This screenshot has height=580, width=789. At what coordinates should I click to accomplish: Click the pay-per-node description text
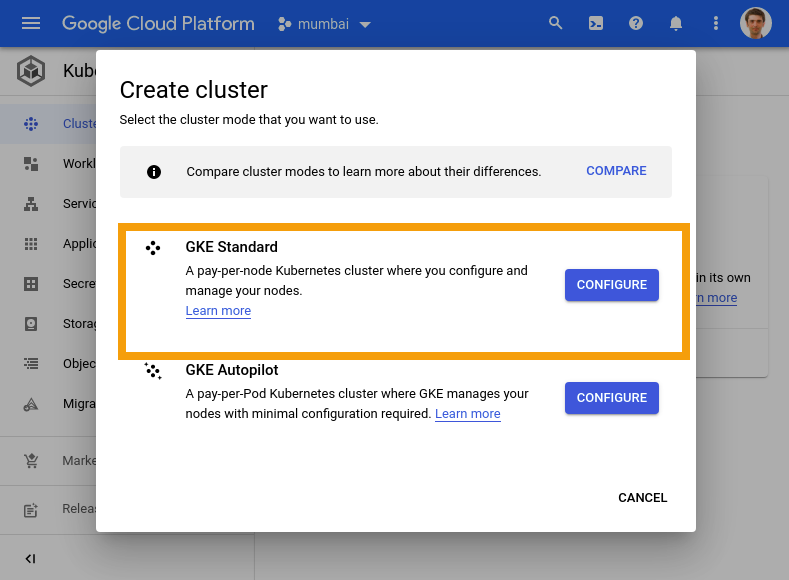pos(356,281)
